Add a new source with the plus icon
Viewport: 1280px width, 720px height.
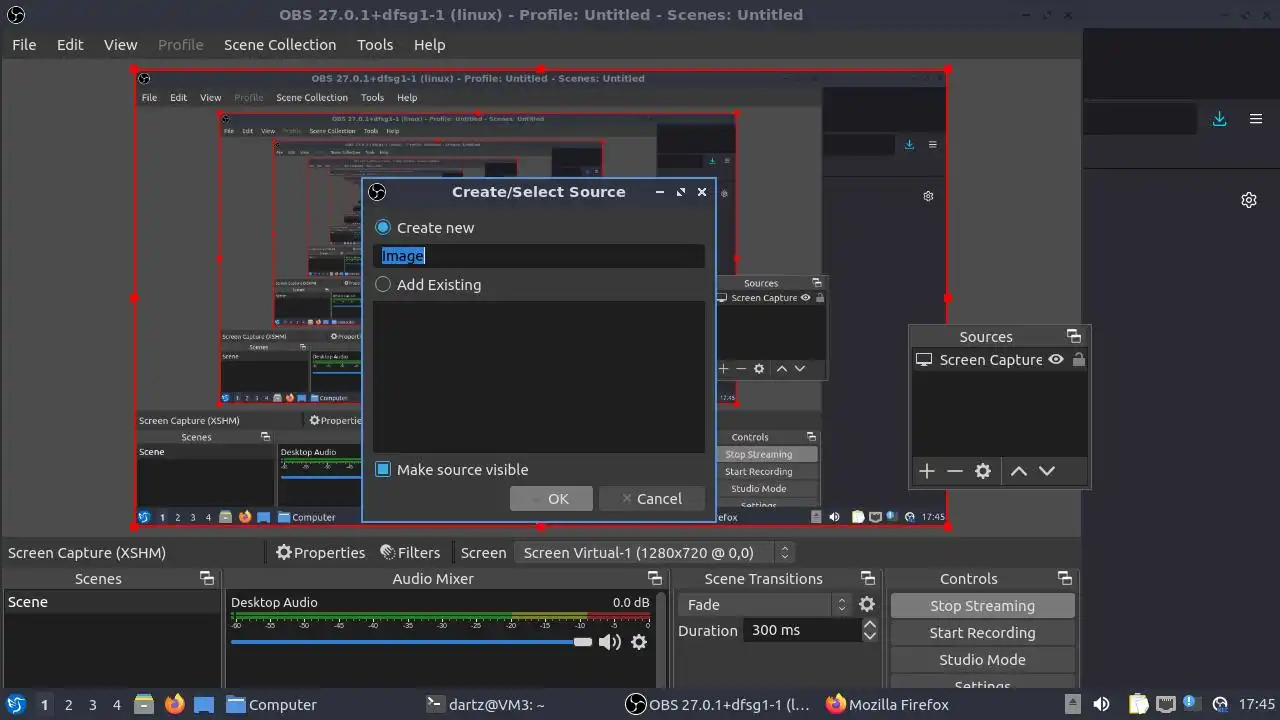point(927,471)
